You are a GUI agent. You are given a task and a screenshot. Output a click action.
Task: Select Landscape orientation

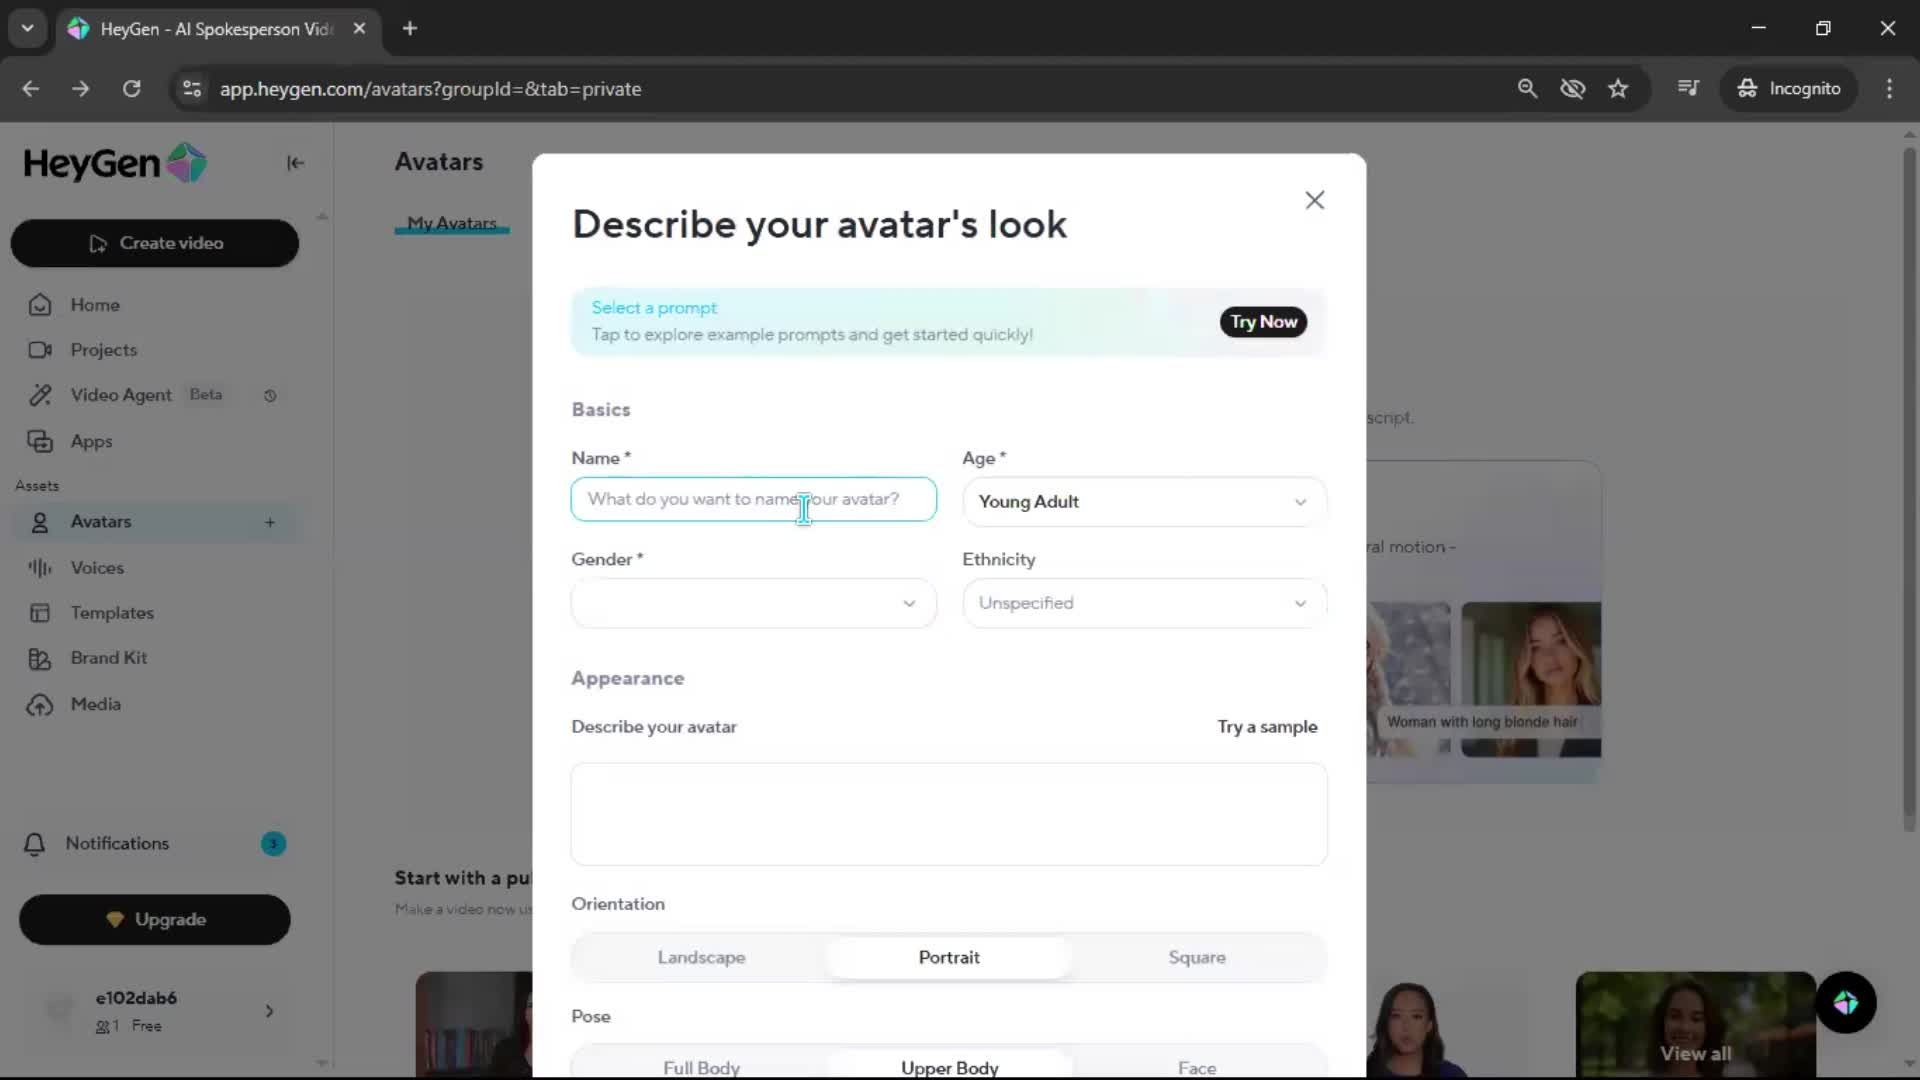point(701,957)
